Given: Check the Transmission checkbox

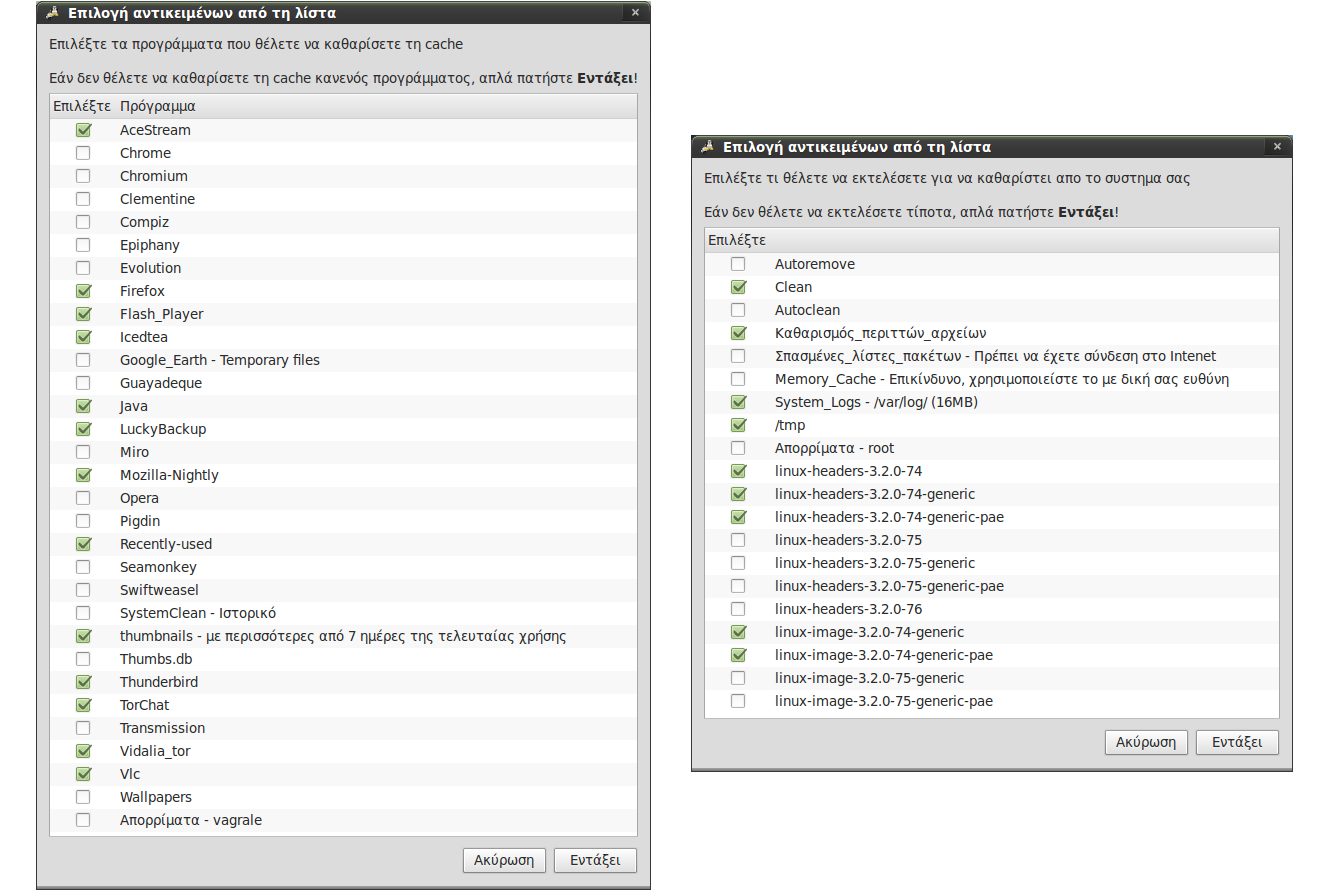Looking at the screenshot, I should (x=83, y=728).
